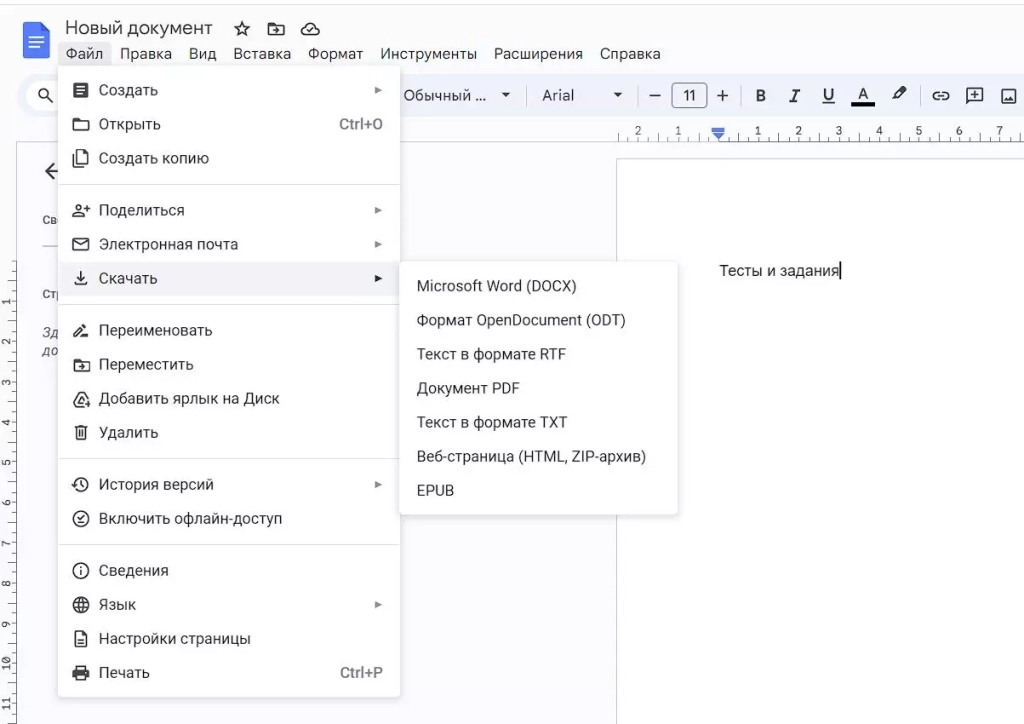Viewport: 1024px width, 724px height.
Task: Decrease font size with minus button
Action: (655, 96)
